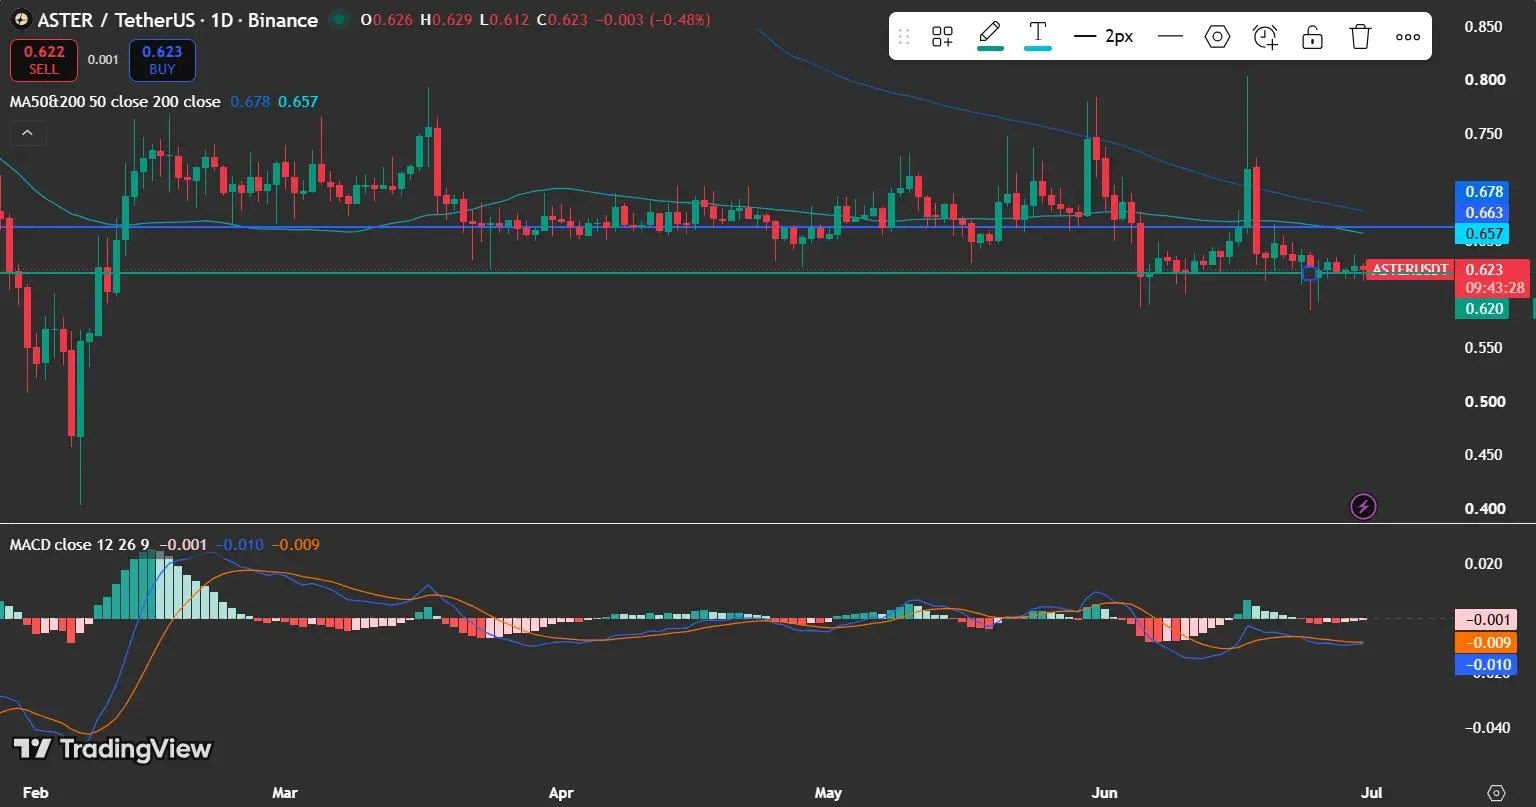Screen dimensions: 1536x807
Task: Click the -0.009 orange signal label
Action: tap(1485, 643)
